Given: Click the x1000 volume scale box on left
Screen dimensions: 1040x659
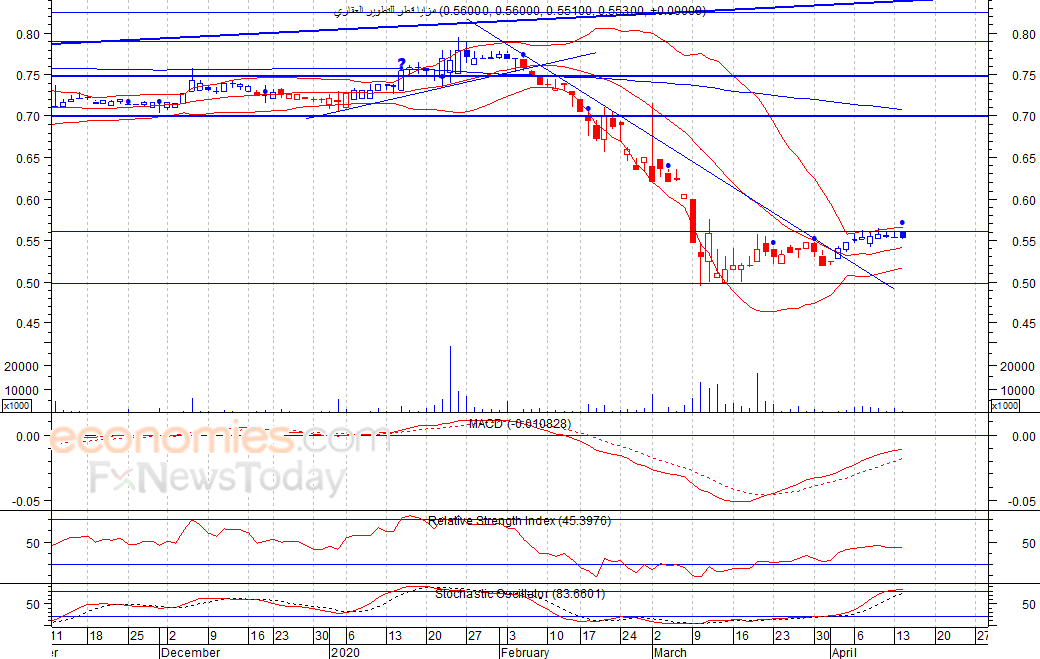Looking at the screenshot, I should pos(17,405).
